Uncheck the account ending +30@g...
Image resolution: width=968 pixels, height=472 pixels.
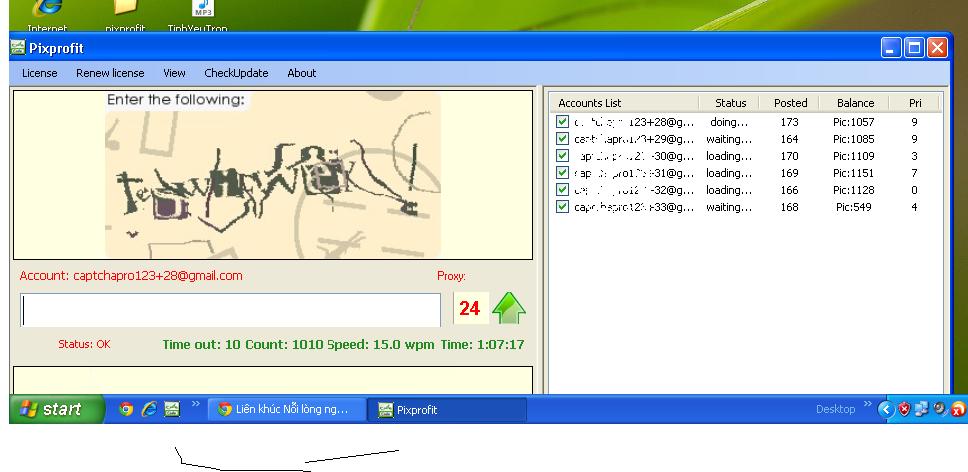coord(562,155)
